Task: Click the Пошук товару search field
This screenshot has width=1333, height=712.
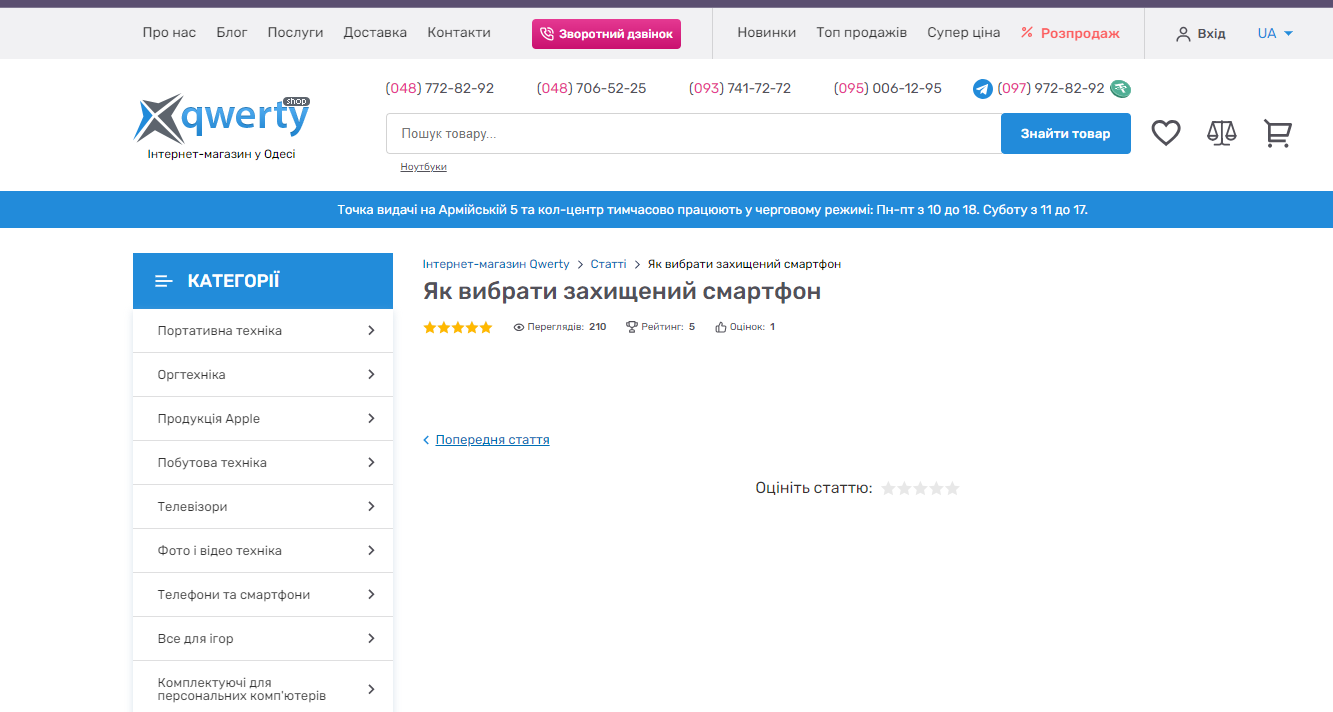Action: pos(693,134)
